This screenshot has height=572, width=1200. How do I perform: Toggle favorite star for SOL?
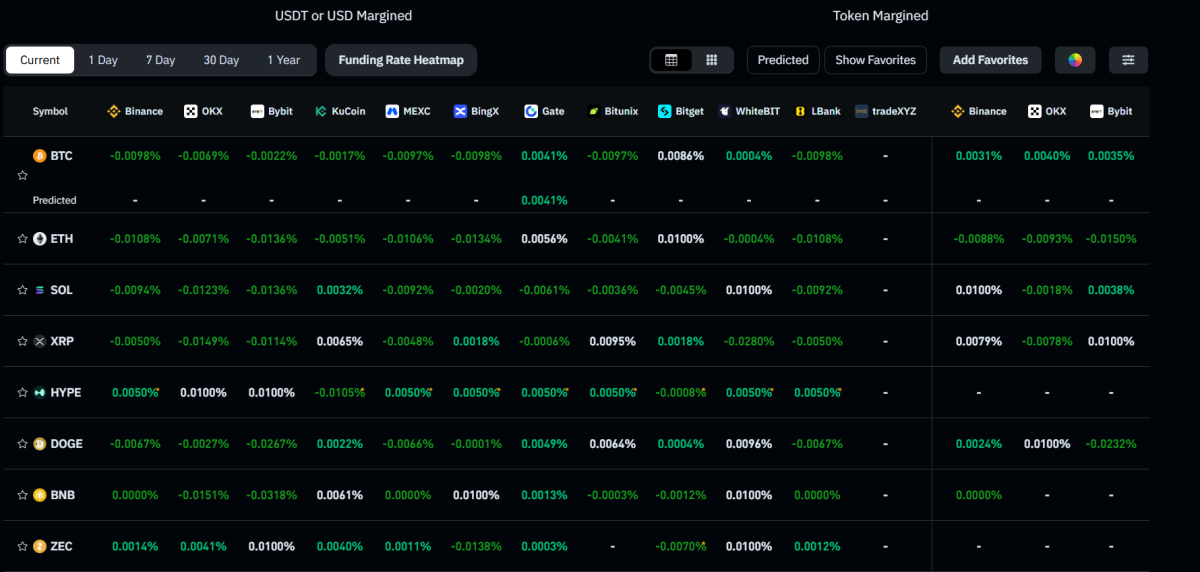click(22, 290)
